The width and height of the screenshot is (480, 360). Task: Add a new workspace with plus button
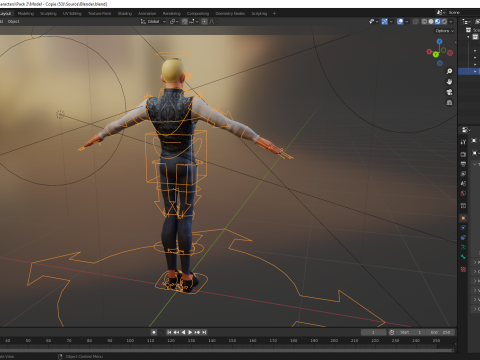click(x=274, y=14)
